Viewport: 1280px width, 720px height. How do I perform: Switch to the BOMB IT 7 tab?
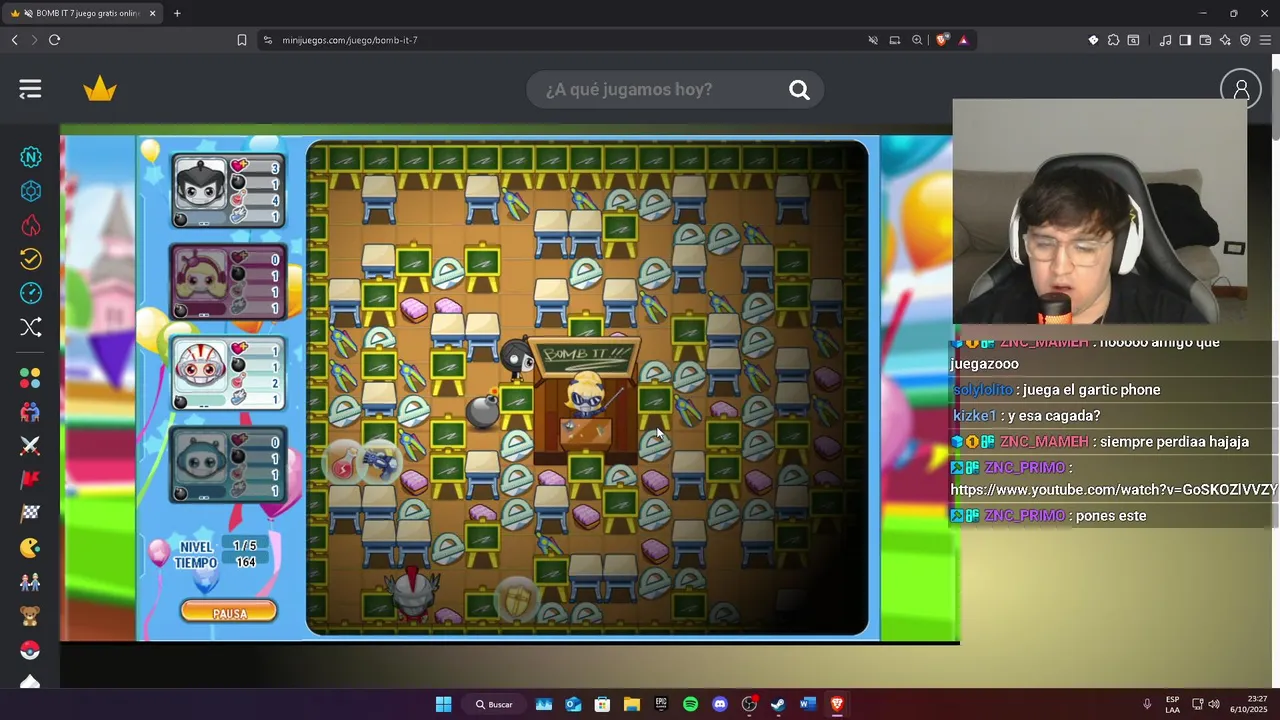83,13
